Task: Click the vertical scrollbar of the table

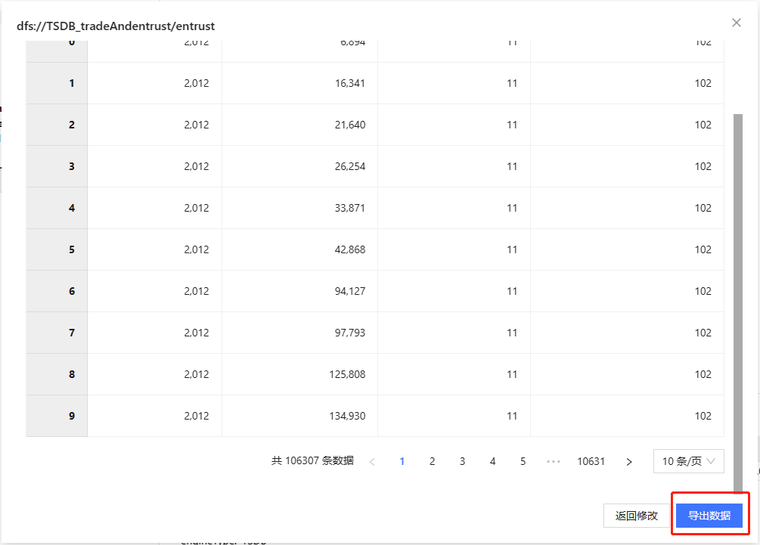Action: coord(738,300)
